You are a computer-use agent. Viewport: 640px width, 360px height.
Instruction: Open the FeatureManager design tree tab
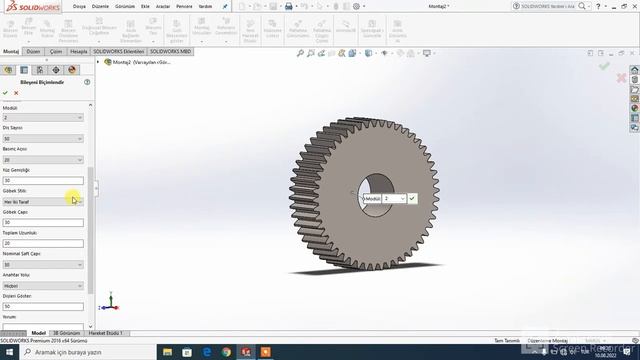pyautogui.click(x=8, y=70)
